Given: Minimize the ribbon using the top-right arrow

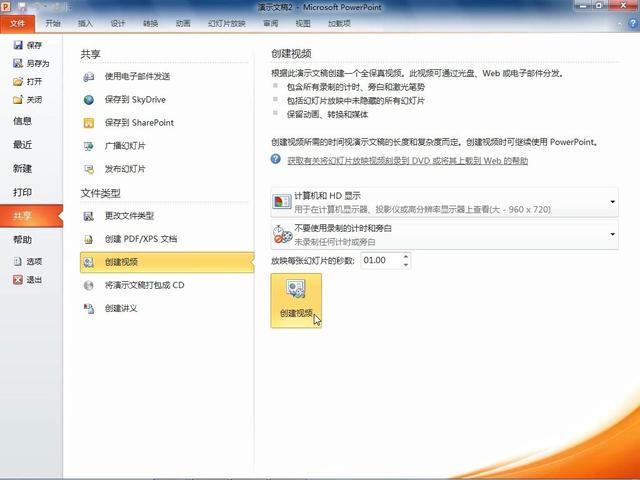Looking at the screenshot, I should click(x=620, y=24).
